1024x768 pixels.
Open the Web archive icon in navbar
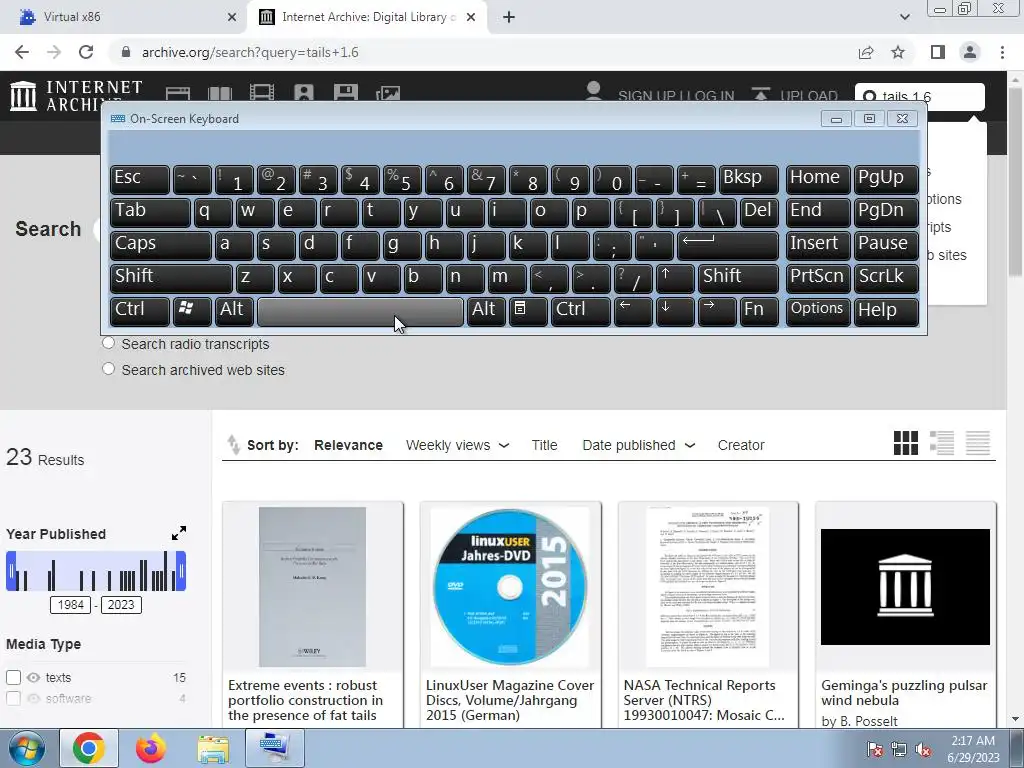[x=178, y=93]
